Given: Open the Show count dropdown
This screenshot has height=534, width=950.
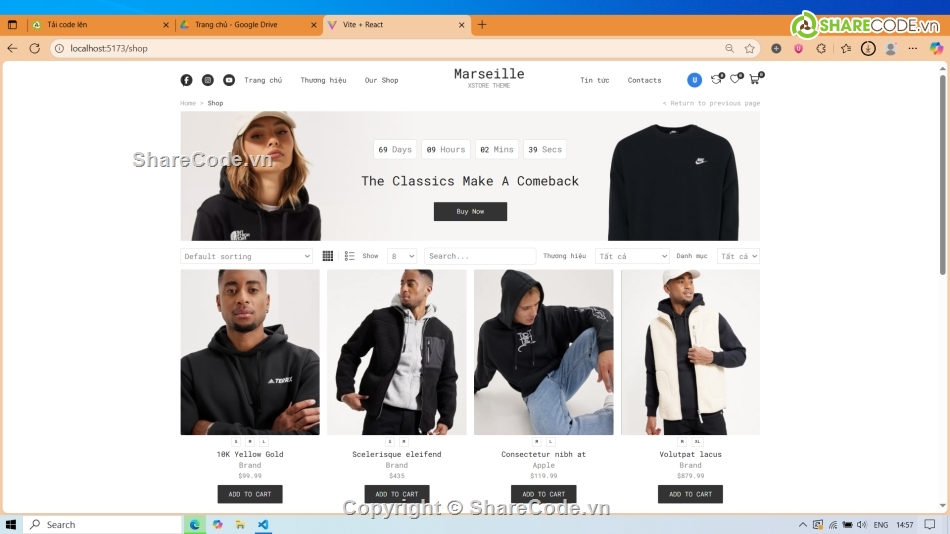Looking at the screenshot, I should tap(402, 256).
